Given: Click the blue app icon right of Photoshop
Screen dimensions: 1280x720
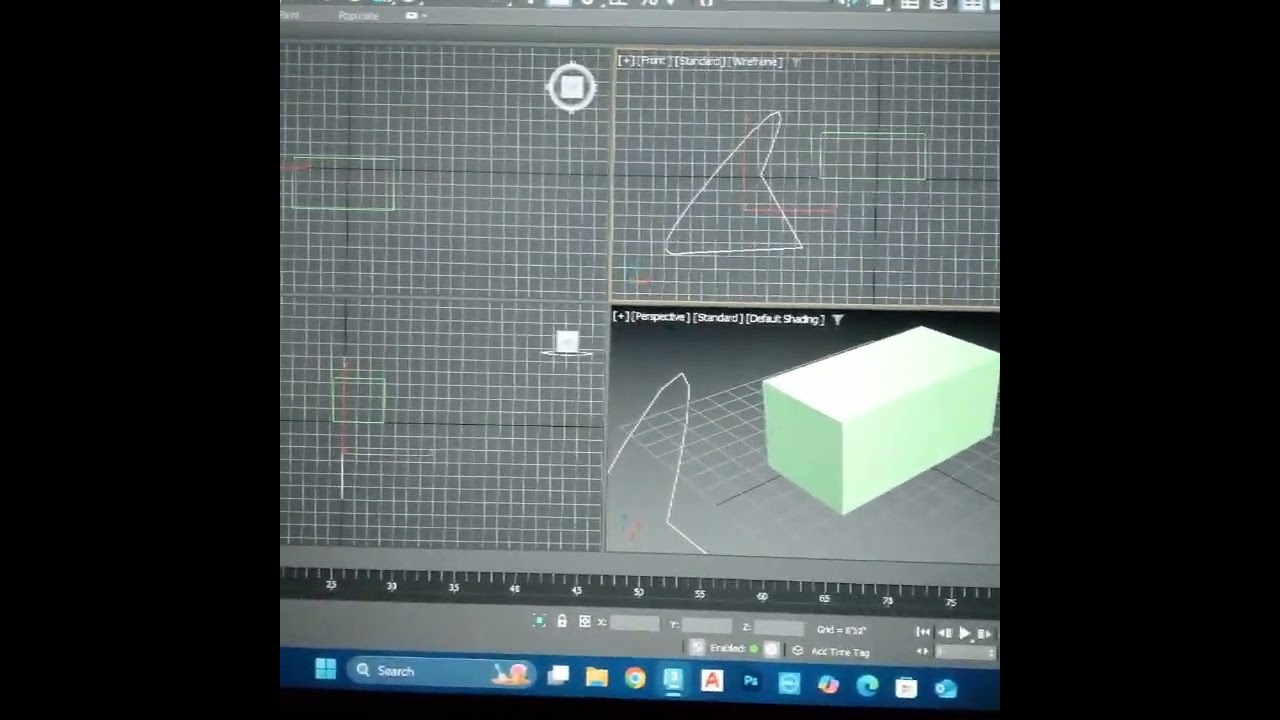Looking at the screenshot, I should coord(789,684).
